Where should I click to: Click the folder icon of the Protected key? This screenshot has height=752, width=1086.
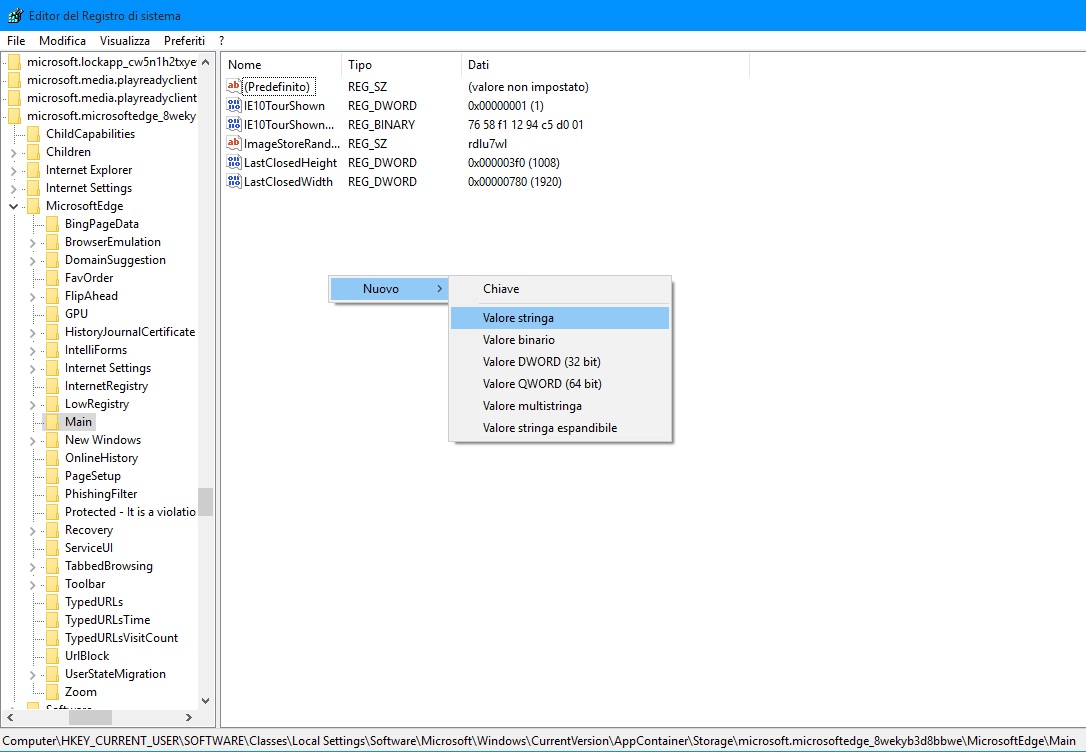point(52,512)
